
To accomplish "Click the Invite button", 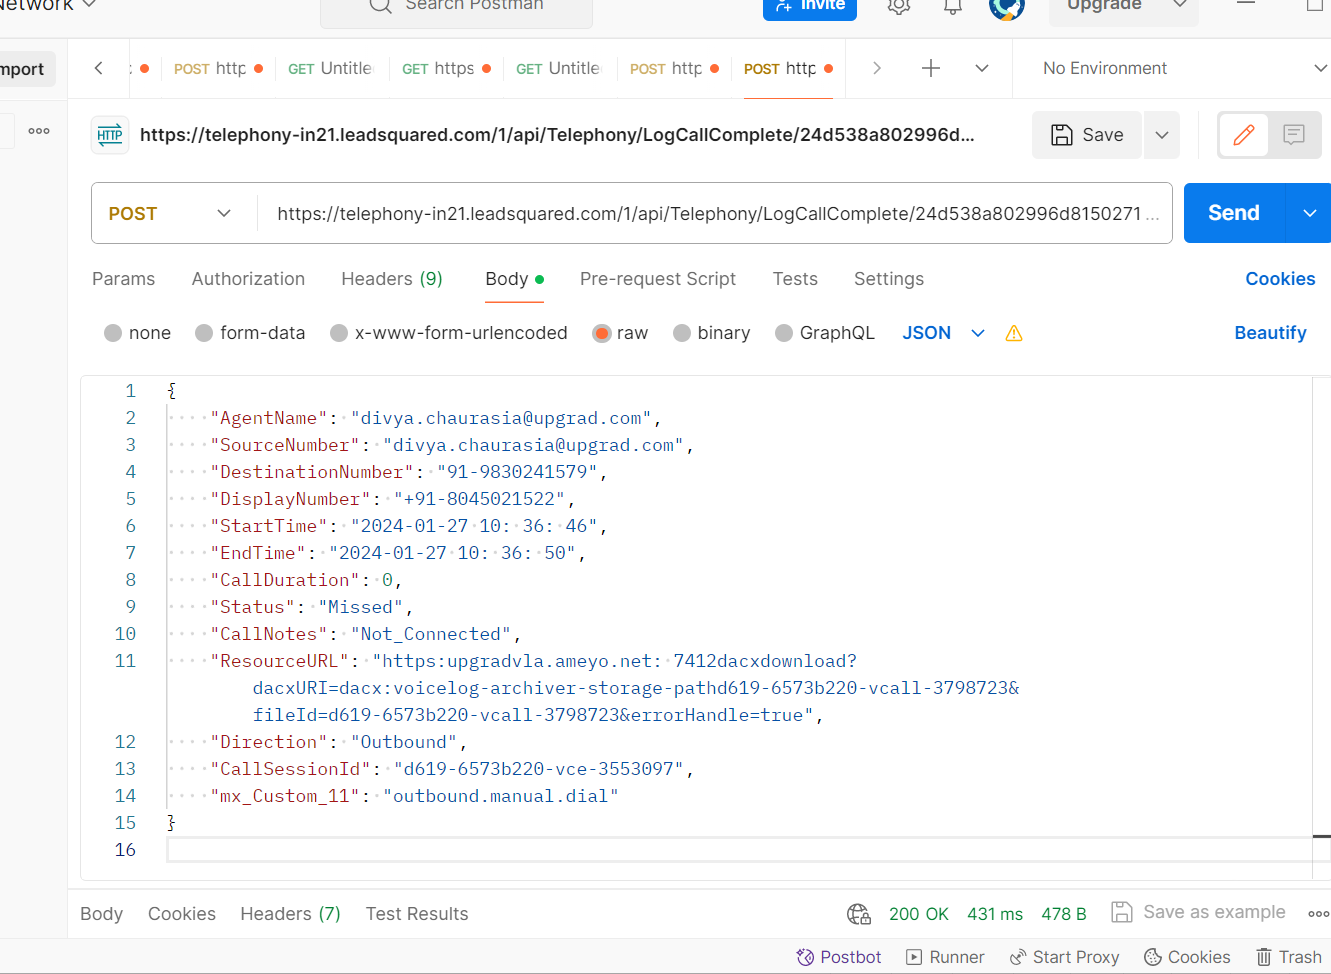I will pos(810,6).
